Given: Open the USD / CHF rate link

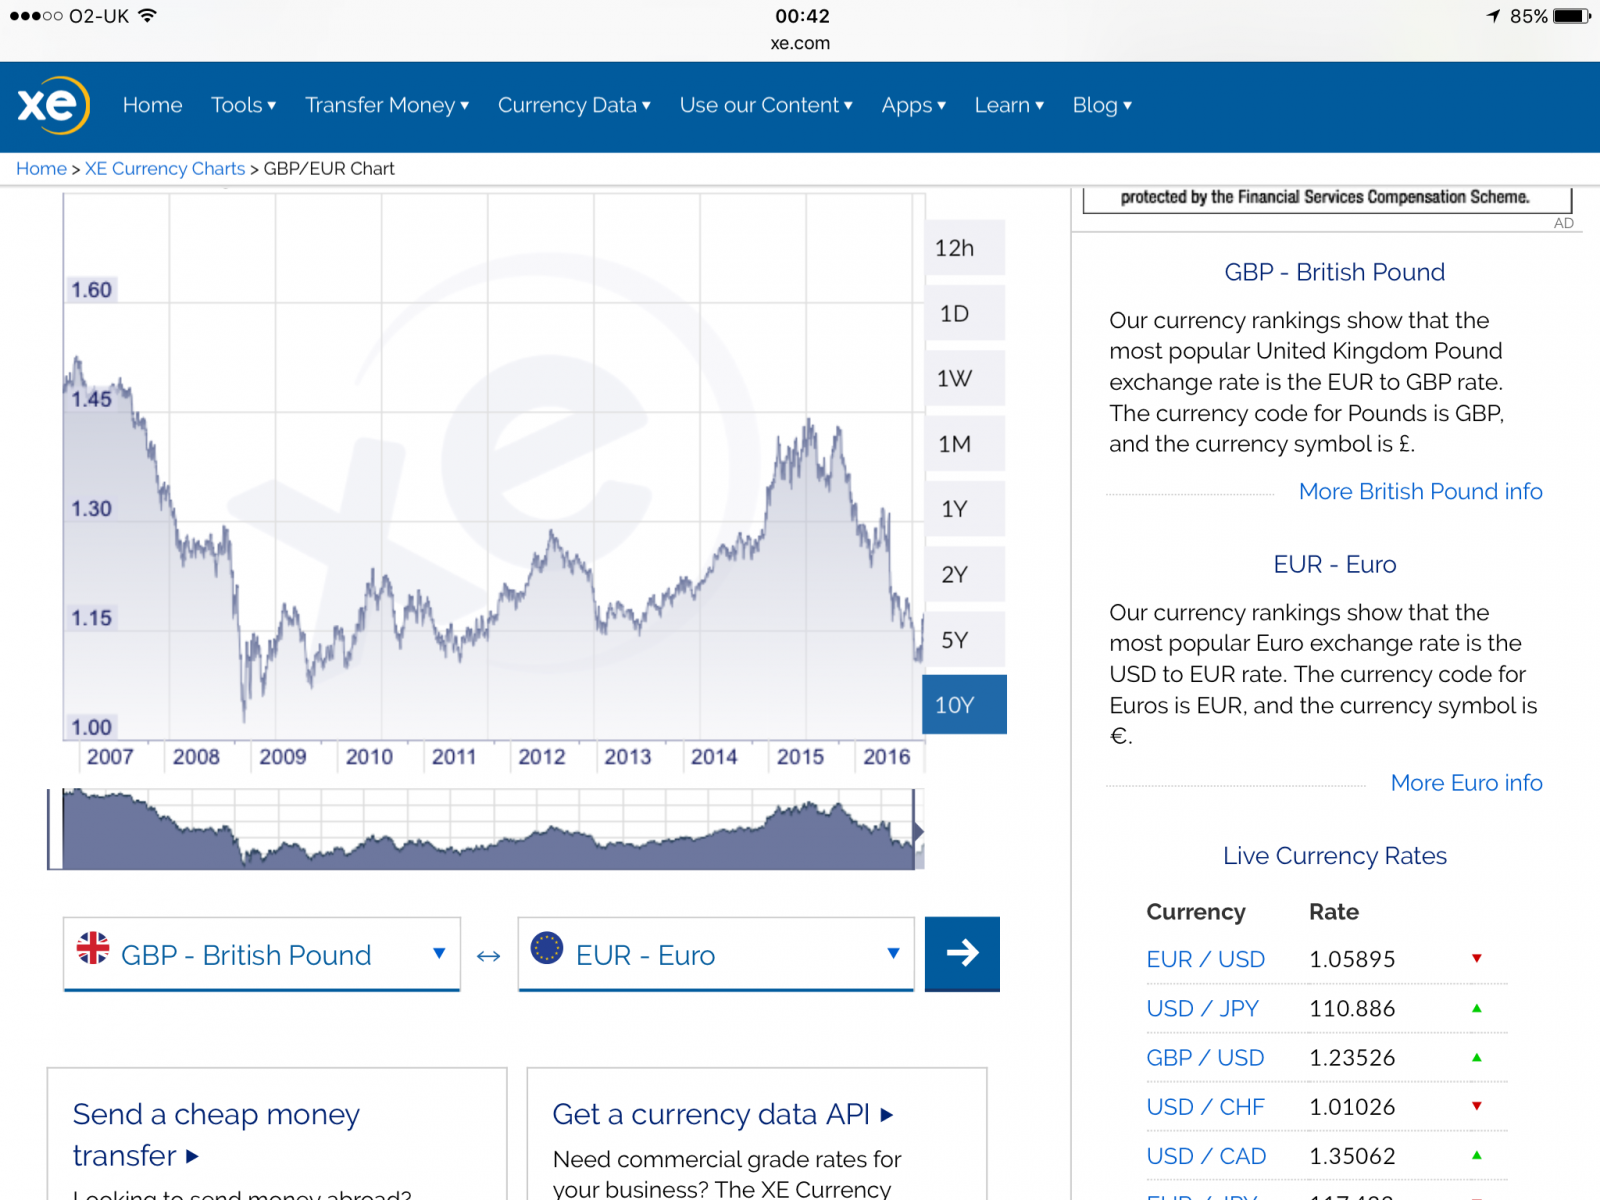Looking at the screenshot, I should coord(1205,1107).
